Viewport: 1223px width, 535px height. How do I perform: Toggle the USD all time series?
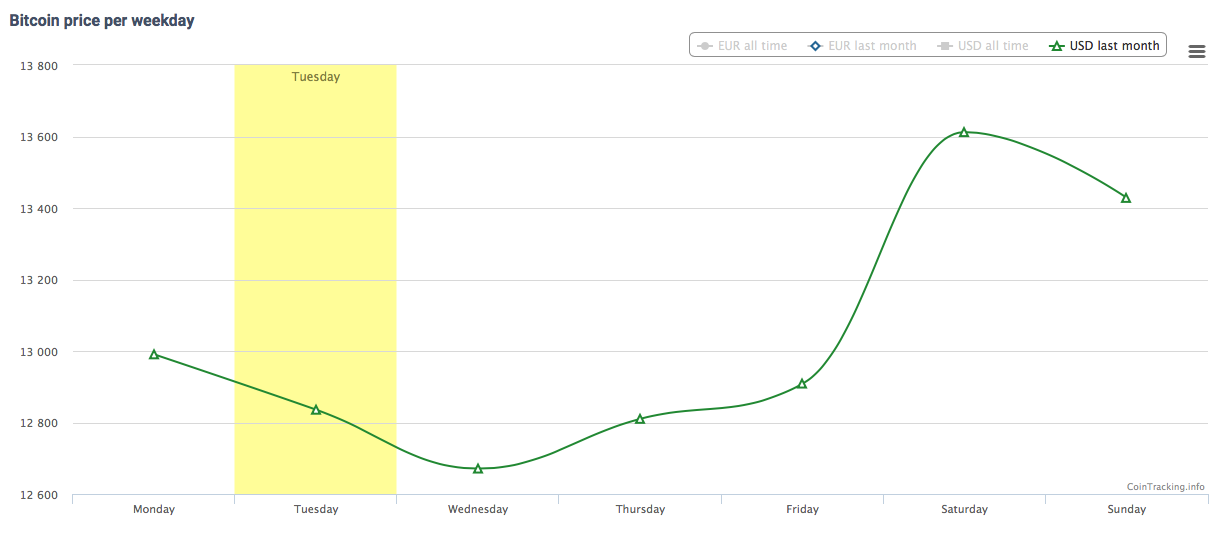[x=991, y=46]
